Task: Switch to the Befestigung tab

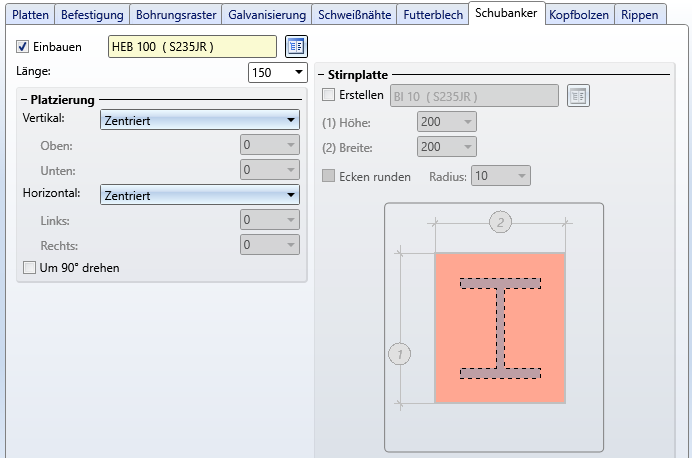Action: (92, 15)
